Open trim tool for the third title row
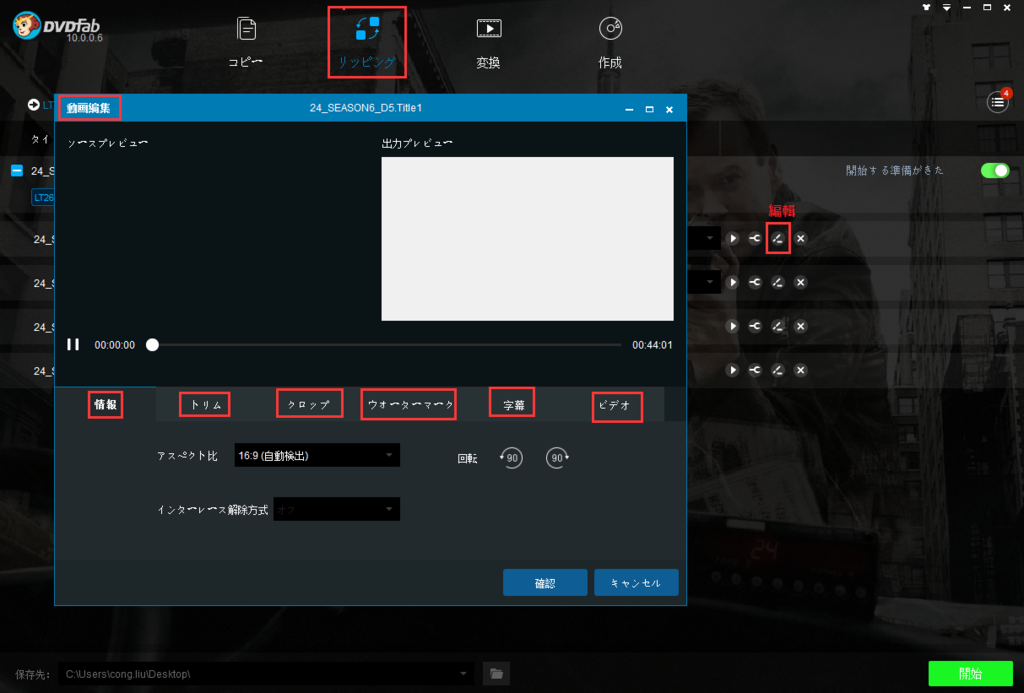Screen dimensions: 1024x693 pos(755,326)
